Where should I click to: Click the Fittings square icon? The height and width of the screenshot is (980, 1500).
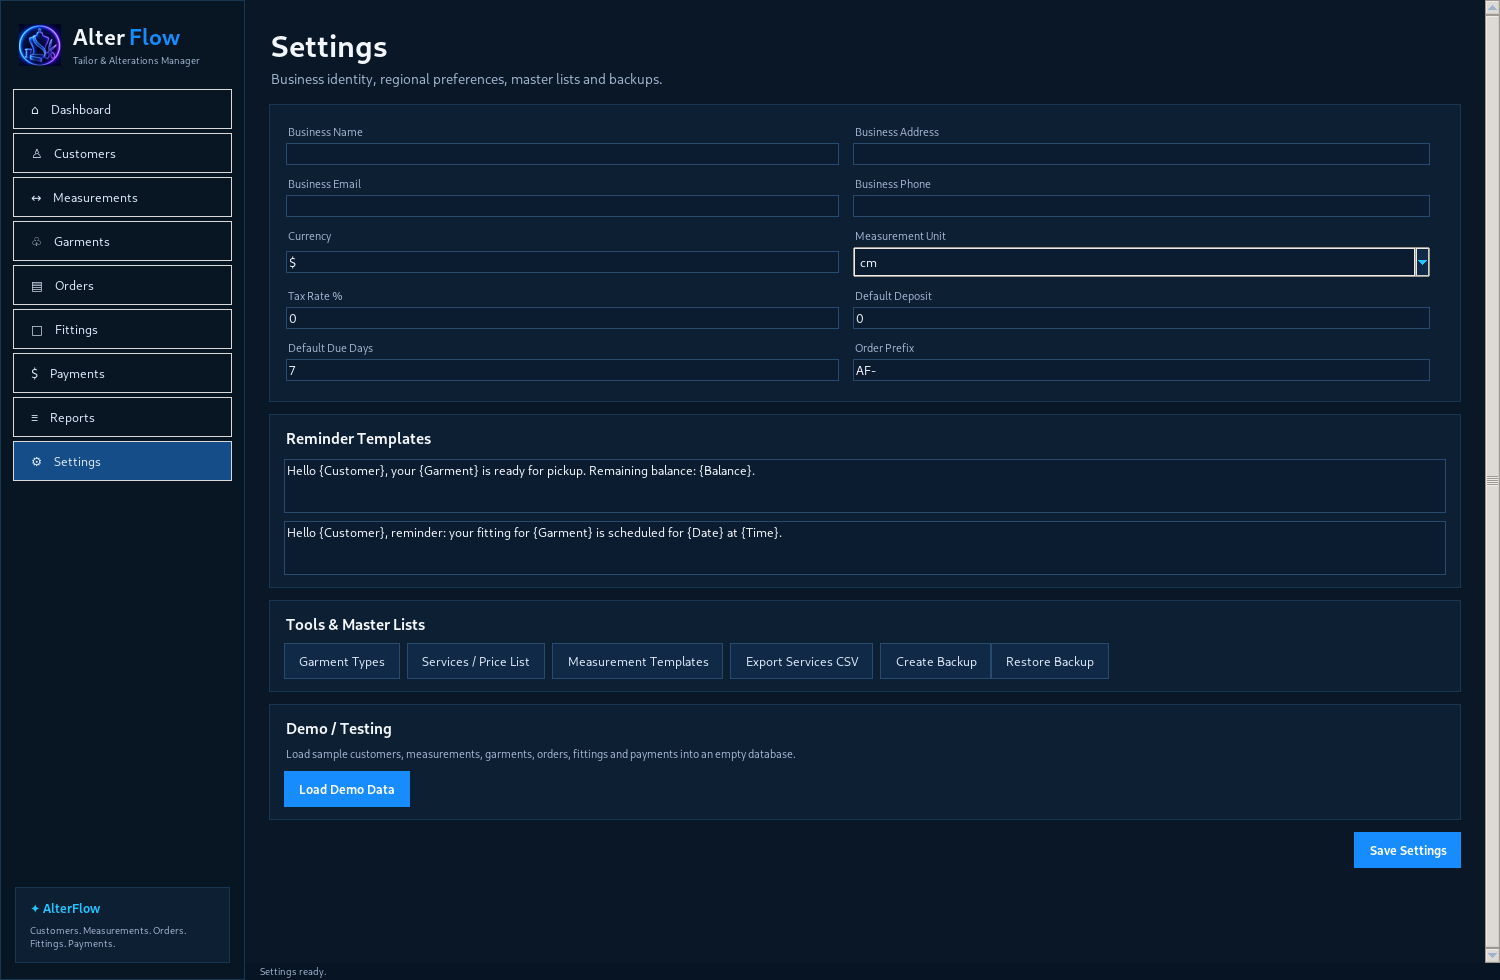[x=37, y=330]
